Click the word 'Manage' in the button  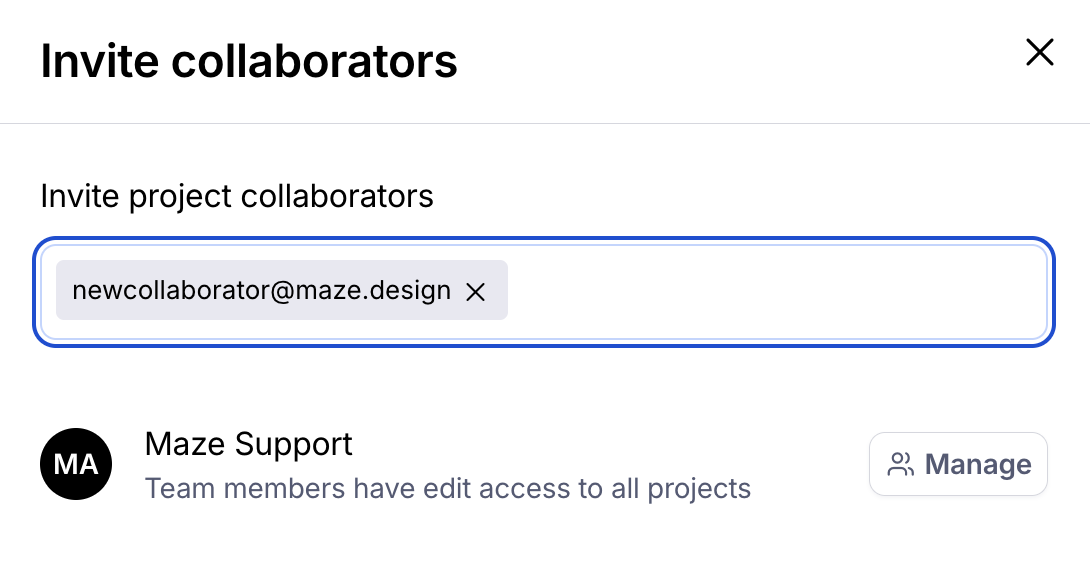(978, 464)
